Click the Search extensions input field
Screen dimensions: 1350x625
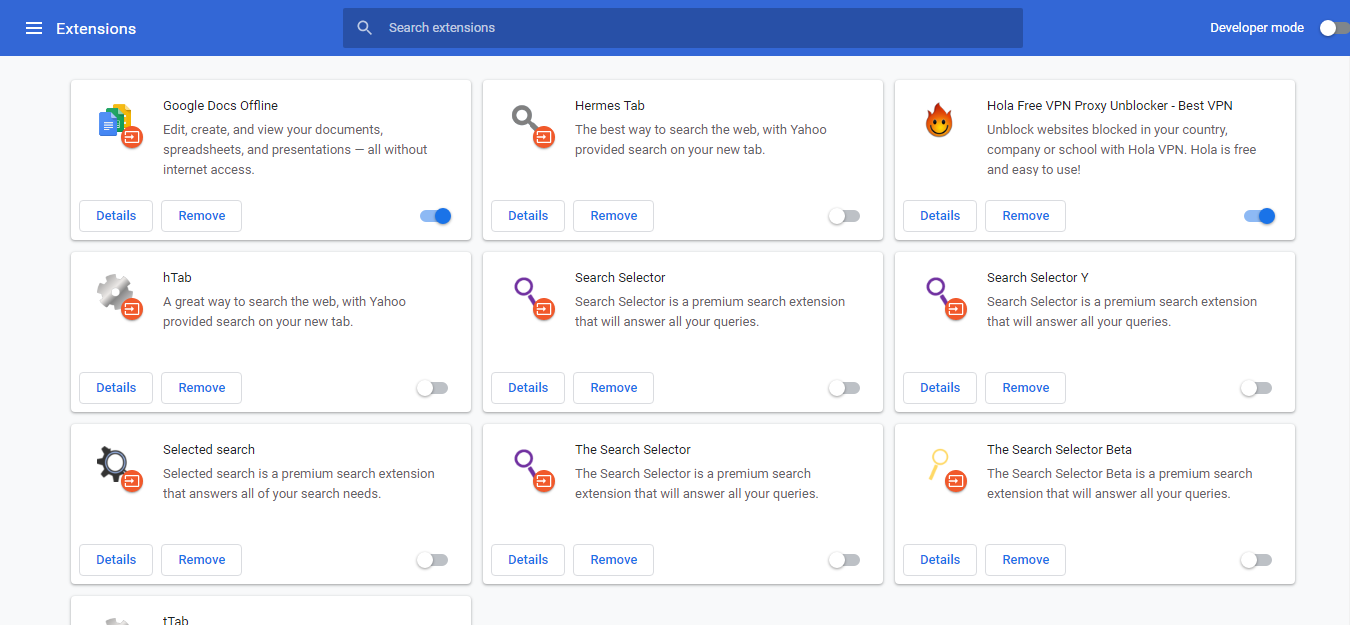(683, 27)
